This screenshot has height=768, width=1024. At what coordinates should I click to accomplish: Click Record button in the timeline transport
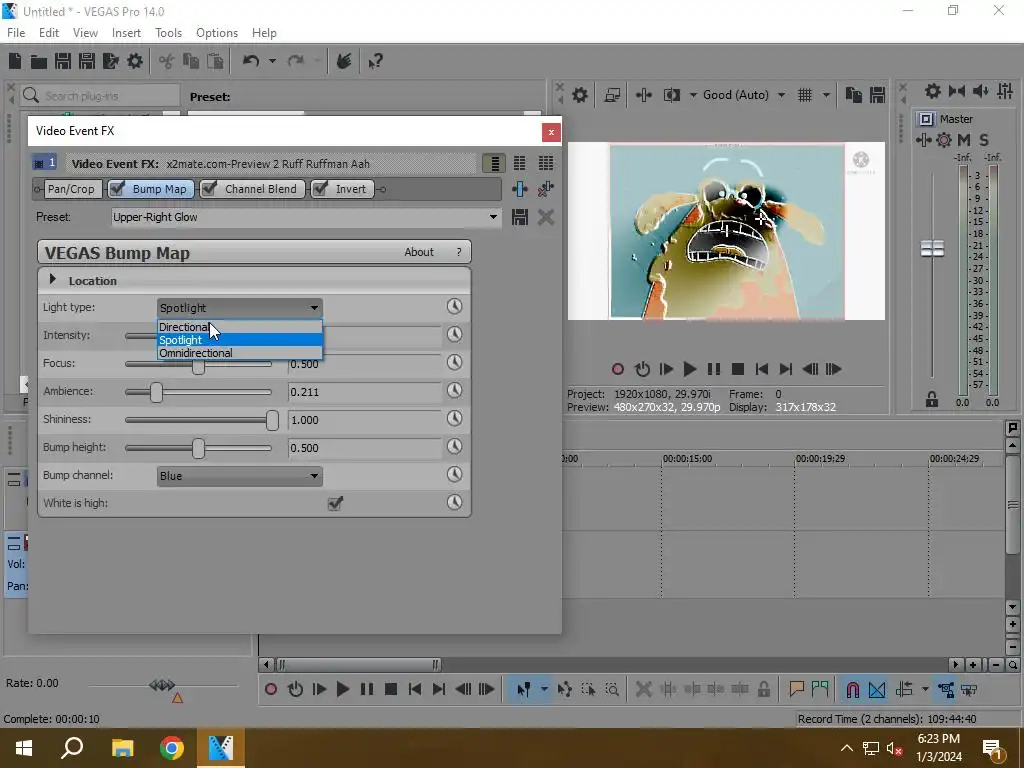(x=271, y=689)
